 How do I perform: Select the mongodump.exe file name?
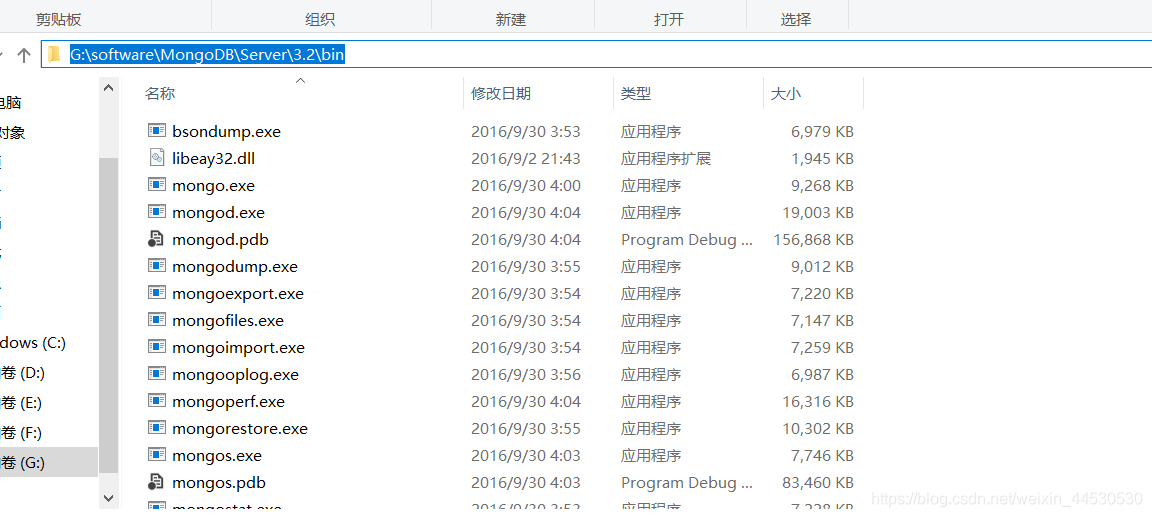click(x=235, y=267)
